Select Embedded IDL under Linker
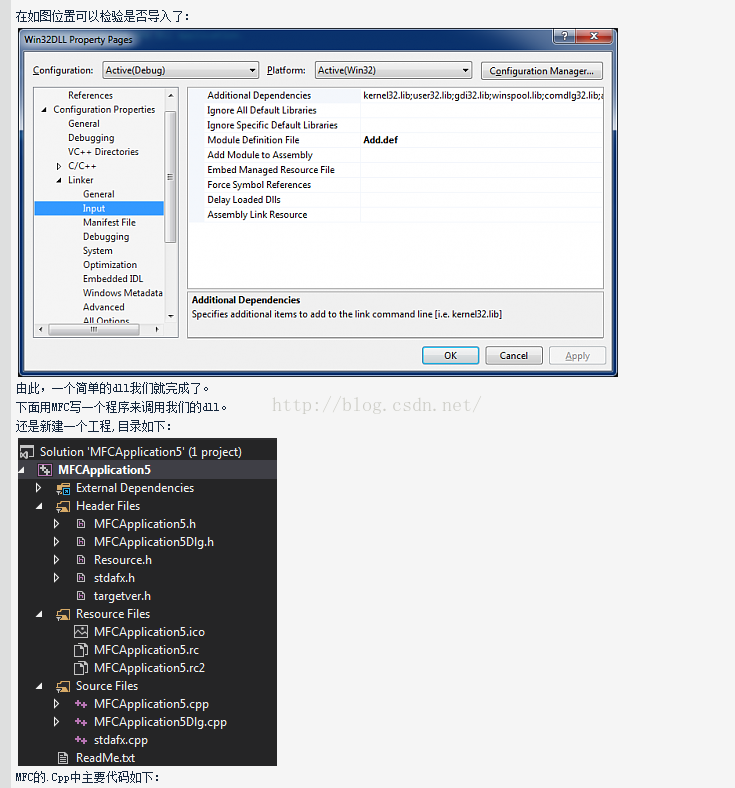Viewport: 735px width, 788px height. [x=113, y=278]
